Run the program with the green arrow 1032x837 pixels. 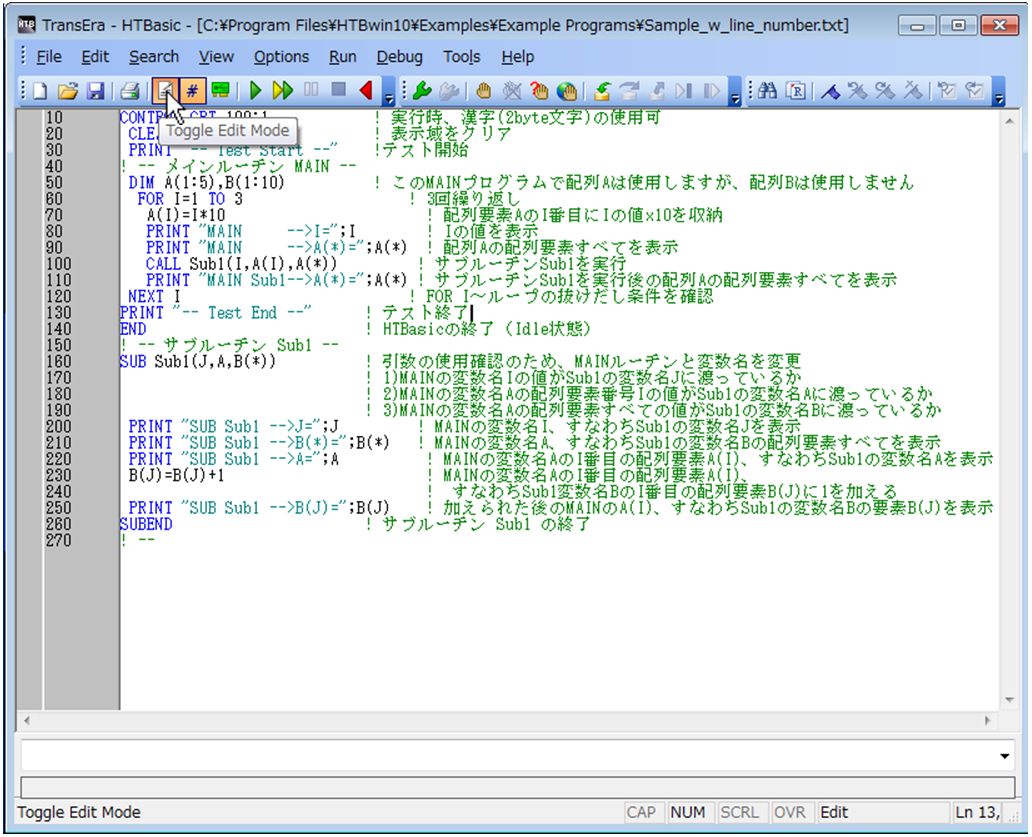tap(256, 91)
